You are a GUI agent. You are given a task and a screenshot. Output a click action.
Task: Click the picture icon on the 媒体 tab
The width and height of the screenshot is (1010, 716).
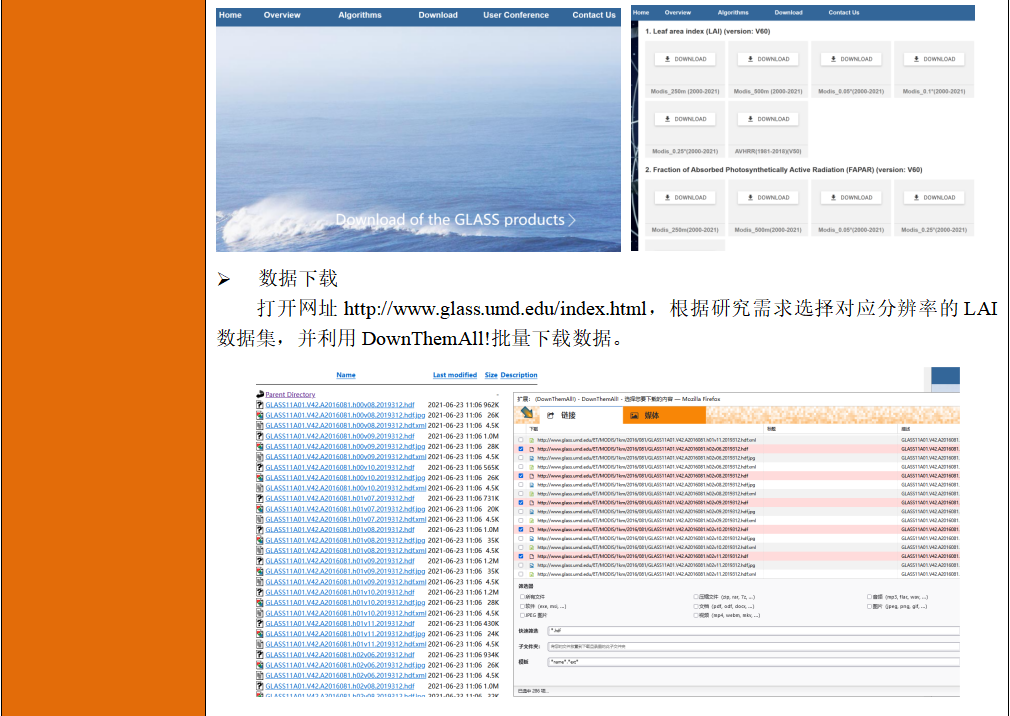point(633,416)
